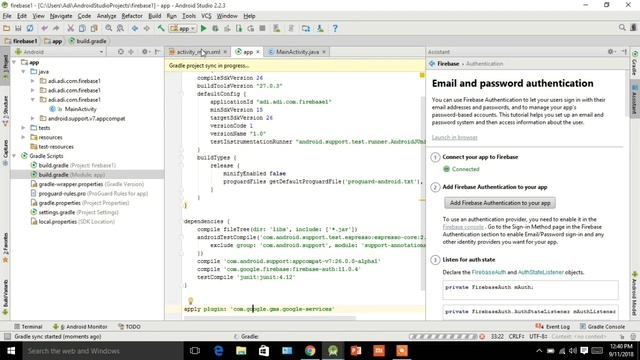The width and height of the screenshot is (640, 360).
Task: Open the Tools menu
Action: click(189, 16)
